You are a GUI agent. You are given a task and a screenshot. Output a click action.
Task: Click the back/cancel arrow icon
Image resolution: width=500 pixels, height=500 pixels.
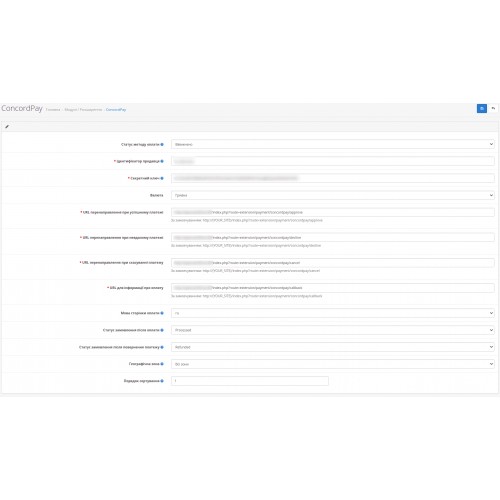[x=494, y=108]
